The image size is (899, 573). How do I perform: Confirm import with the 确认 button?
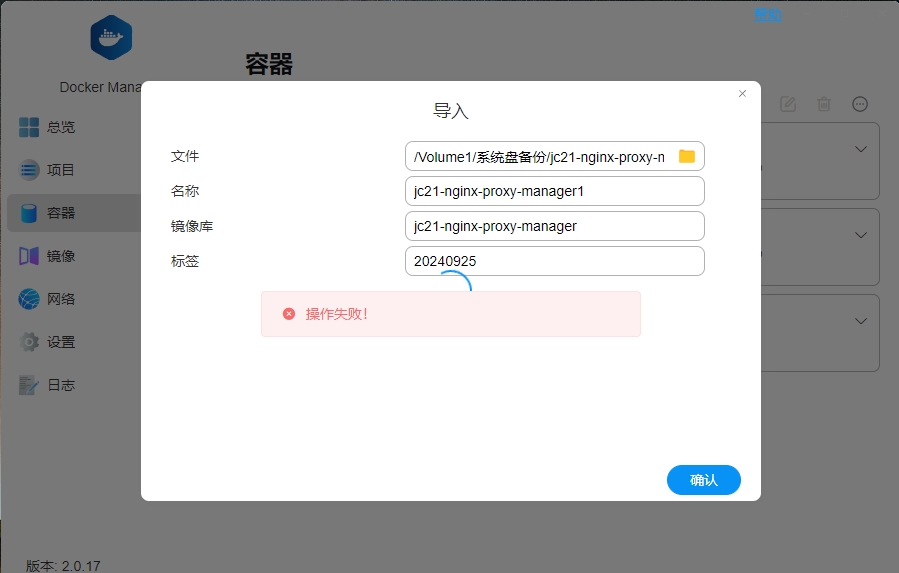(x=703, y=480)
